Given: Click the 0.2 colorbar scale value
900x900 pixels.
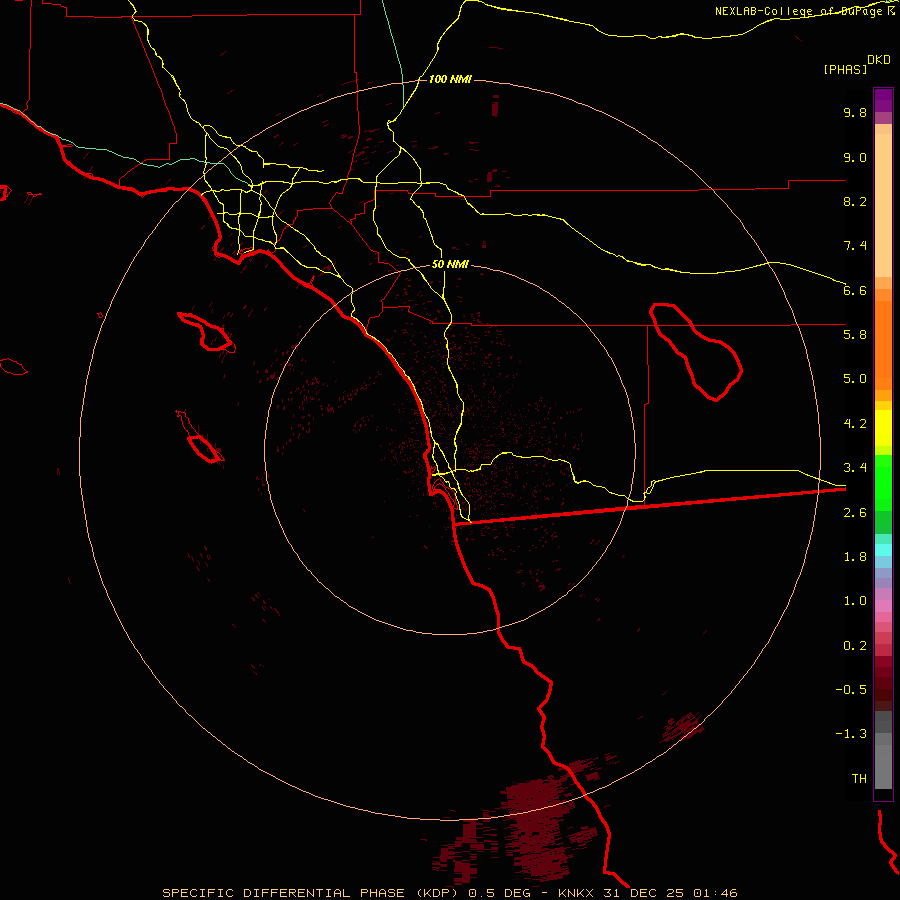Looking at the screenshot, I should coord(855,646).
